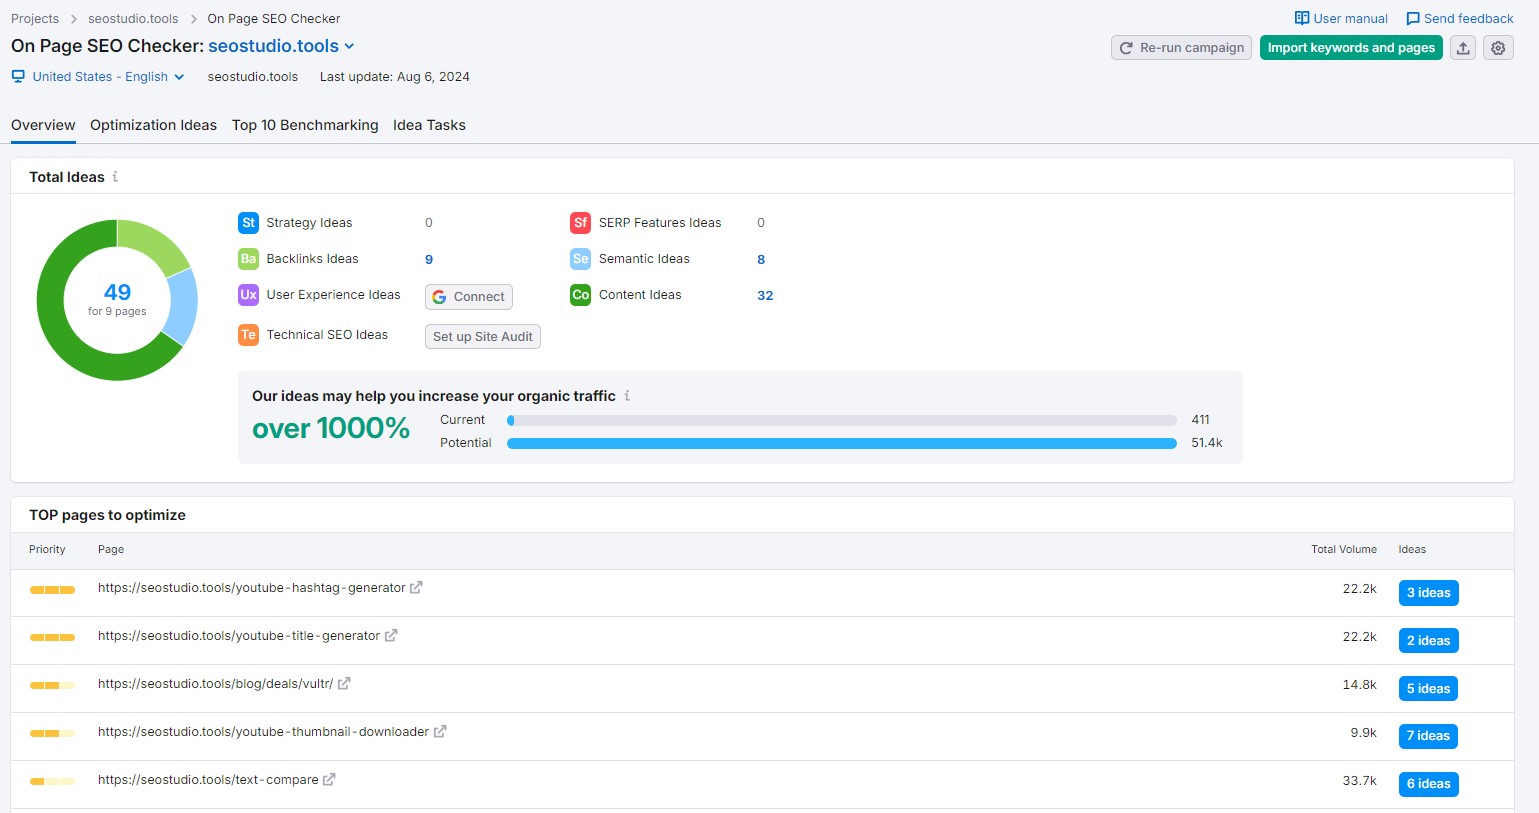Click the User Experience Ux icon
The image size is (1539, 813).
coord(248,295)
